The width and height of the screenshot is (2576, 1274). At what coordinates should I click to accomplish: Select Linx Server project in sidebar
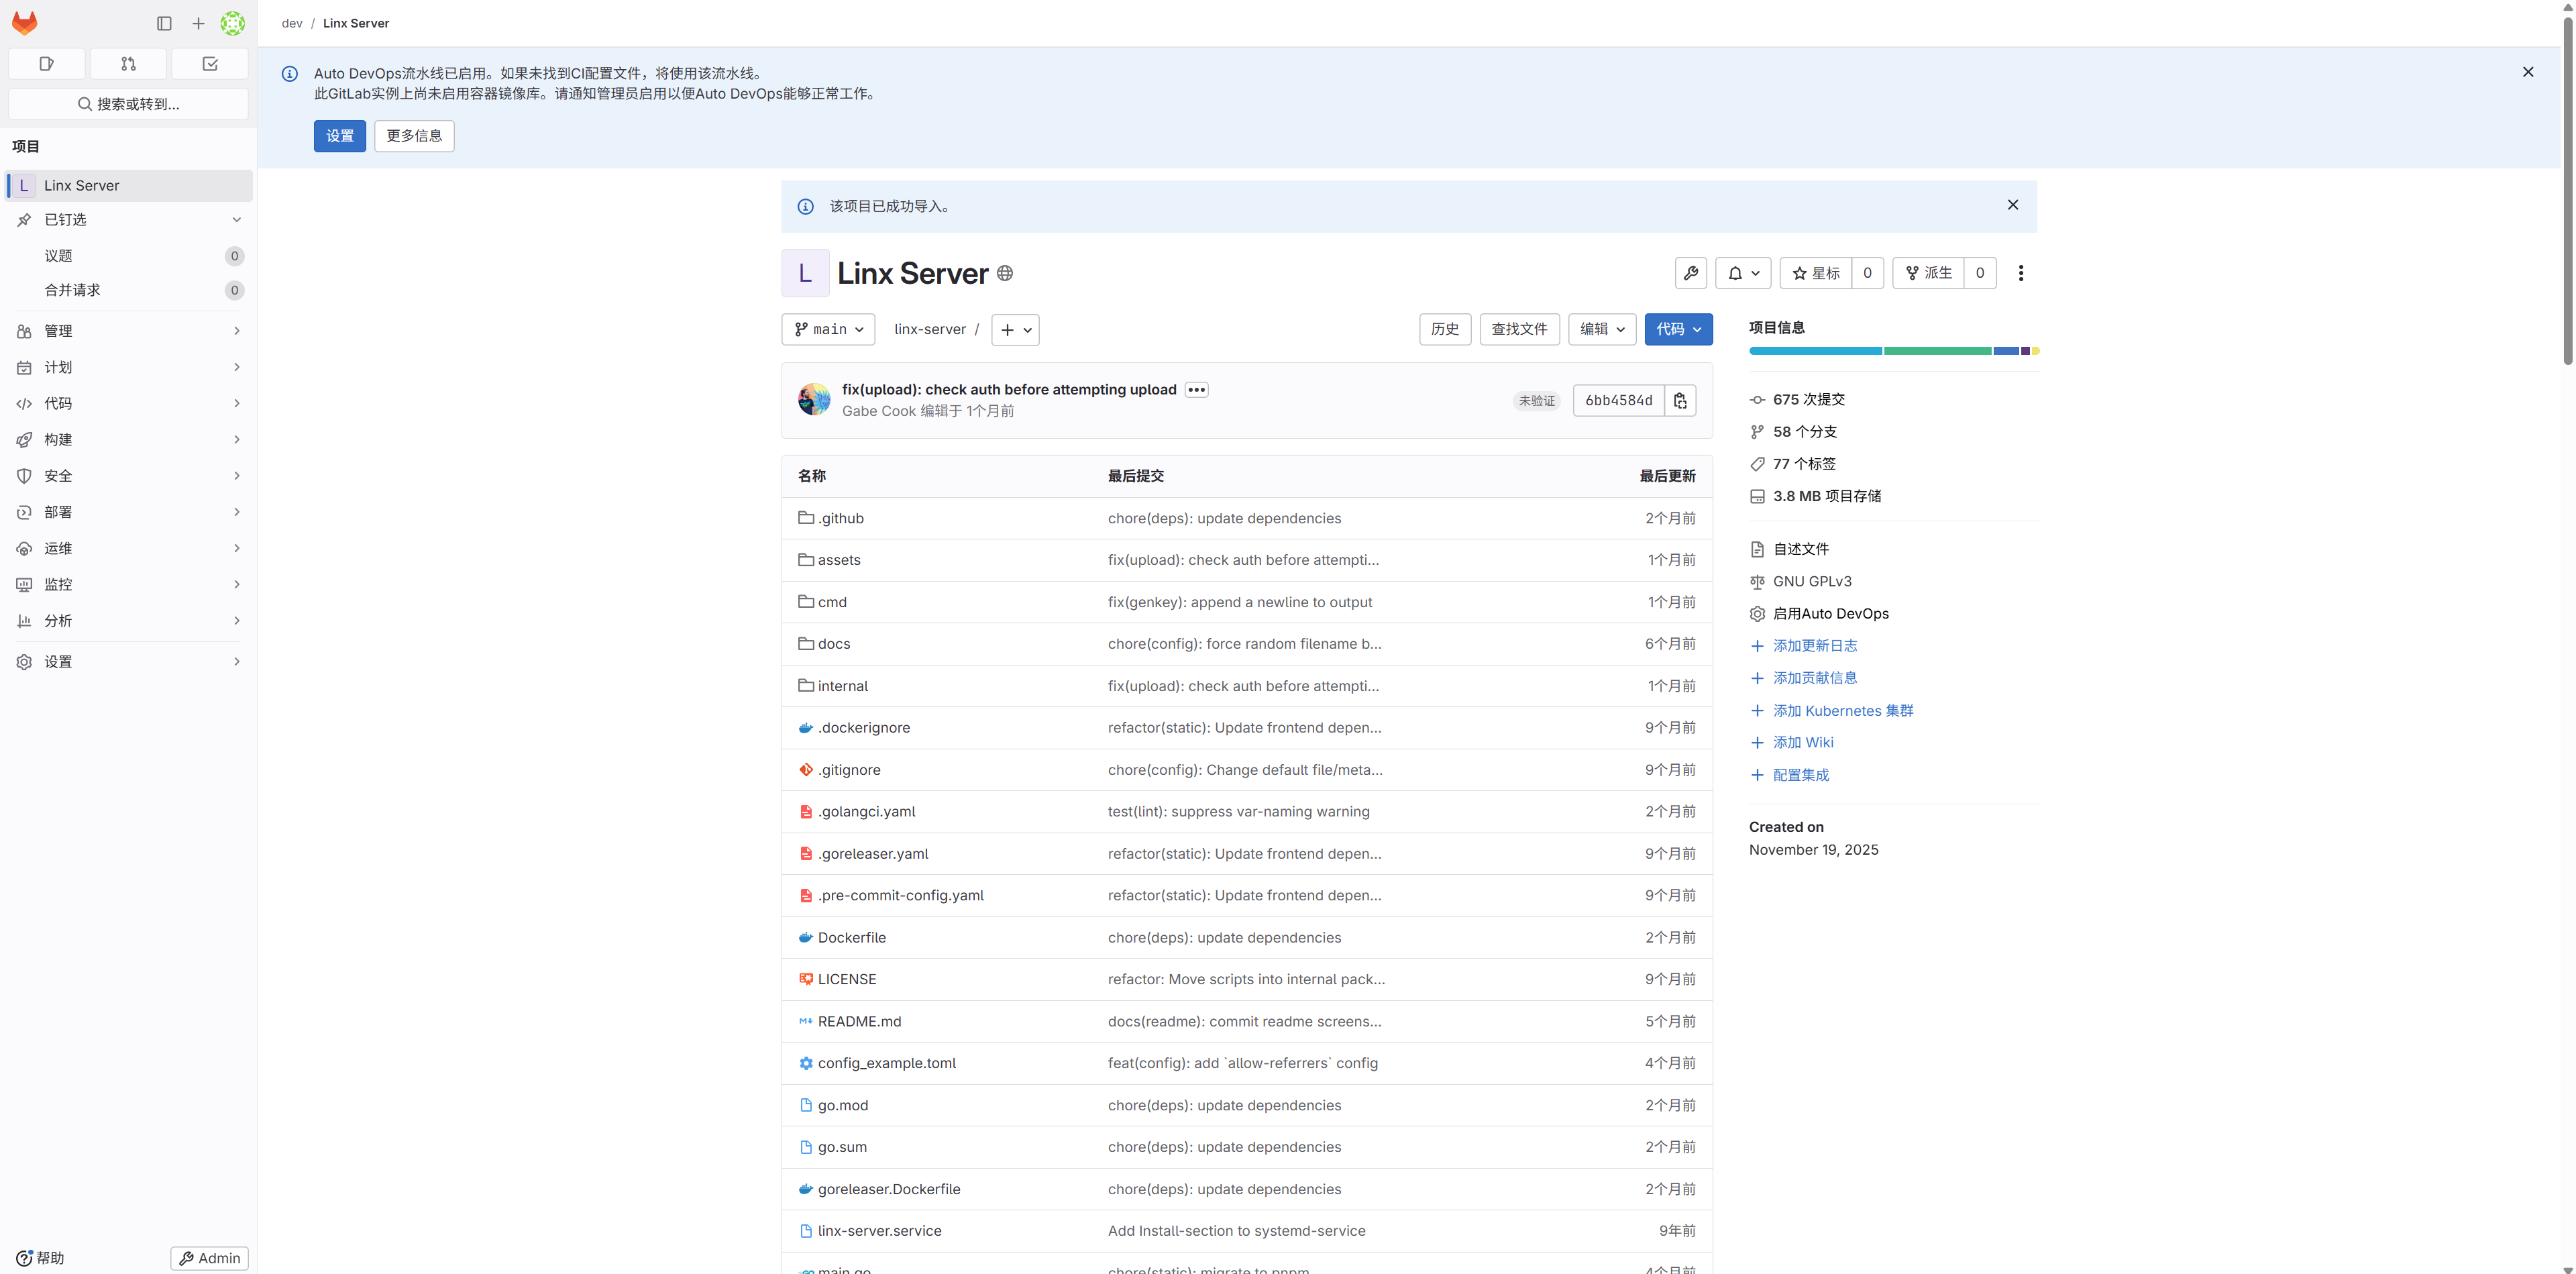pos(128,186)
